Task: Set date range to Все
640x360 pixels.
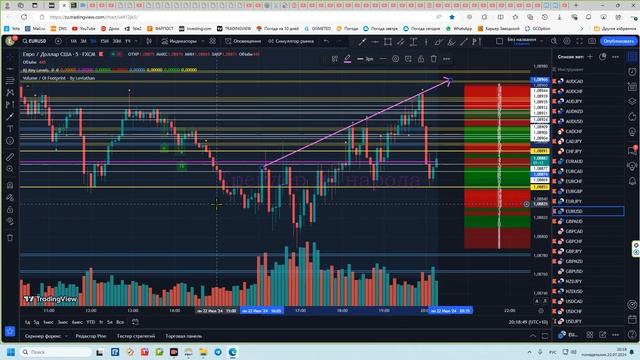Action: (x=120, y=322)
